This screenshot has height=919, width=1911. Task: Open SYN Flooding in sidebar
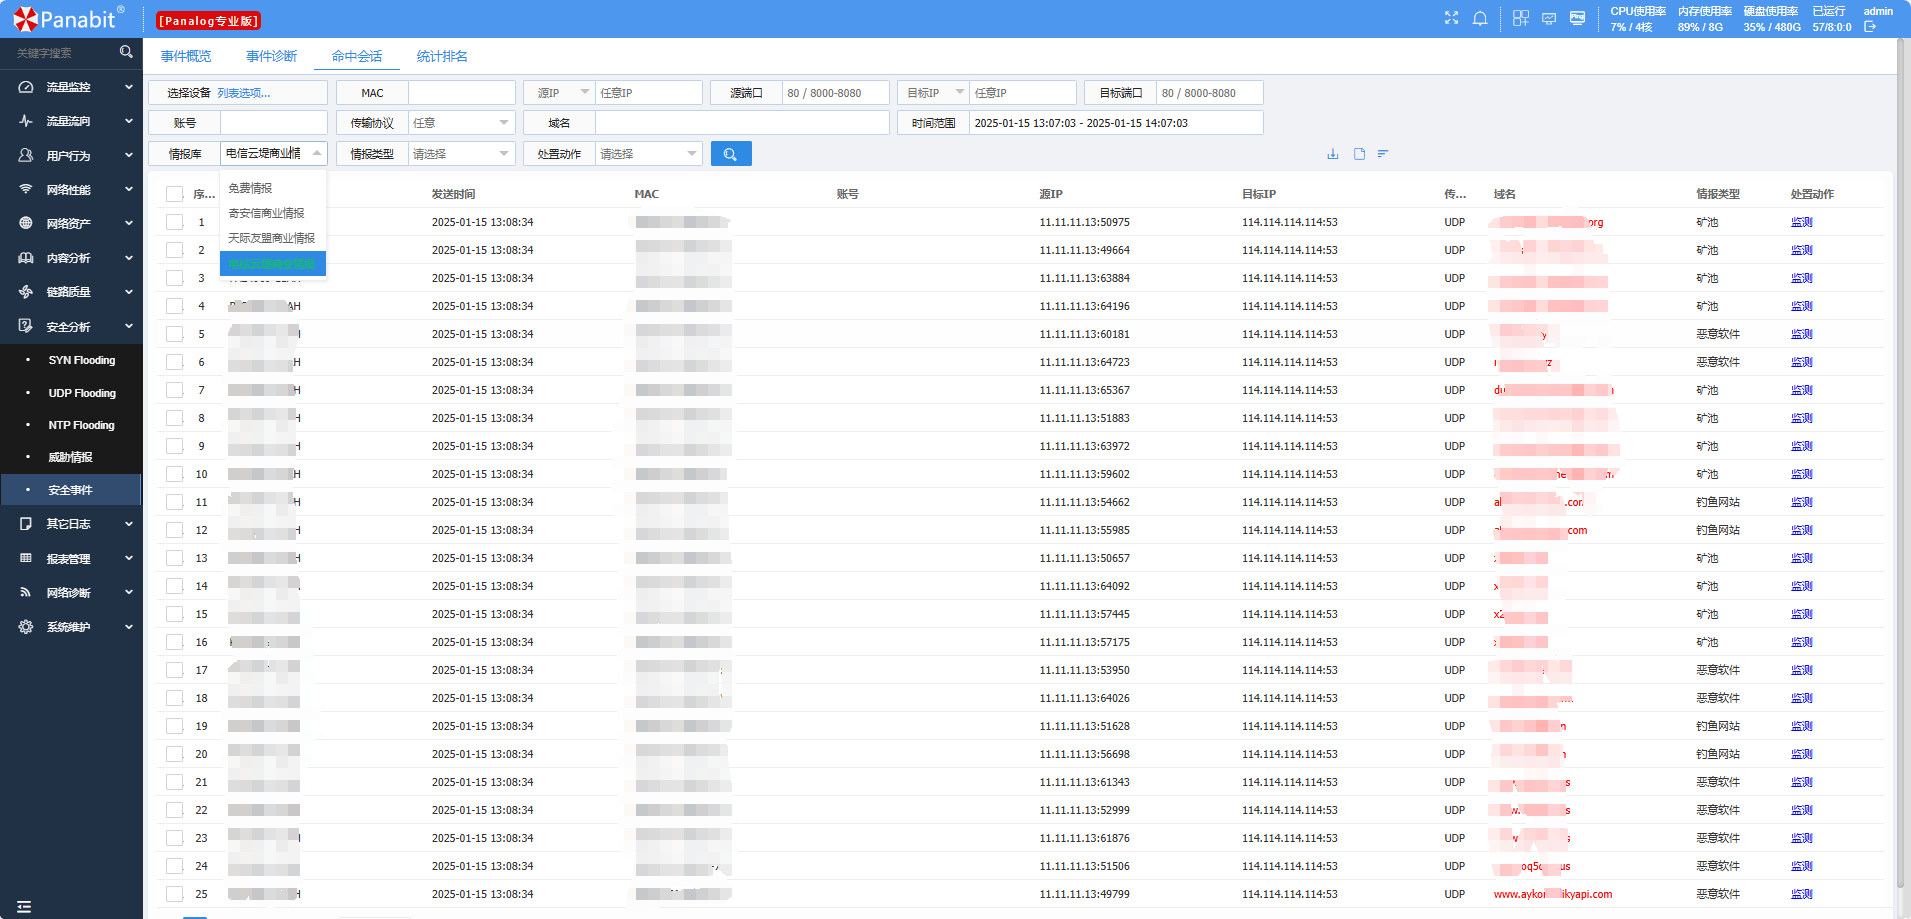(82, 360)
